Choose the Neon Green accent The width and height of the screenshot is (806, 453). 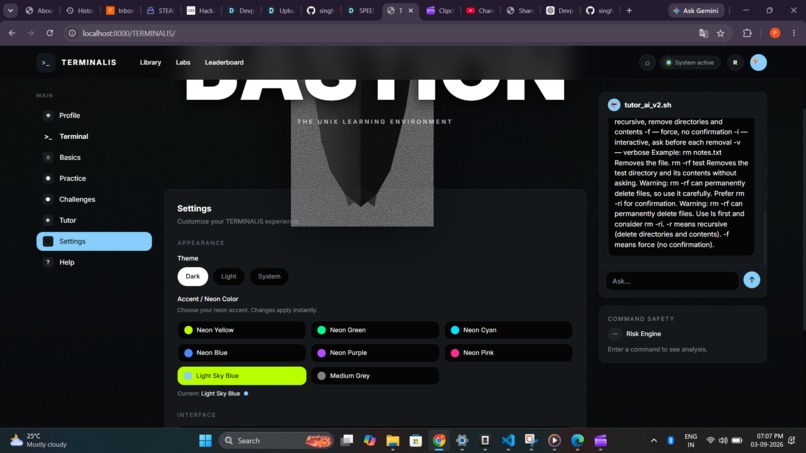pos(375,330)
